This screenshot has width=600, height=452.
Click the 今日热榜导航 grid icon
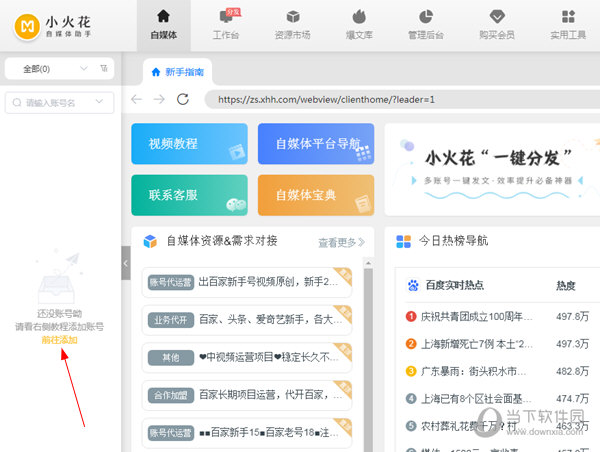point(403,242)
